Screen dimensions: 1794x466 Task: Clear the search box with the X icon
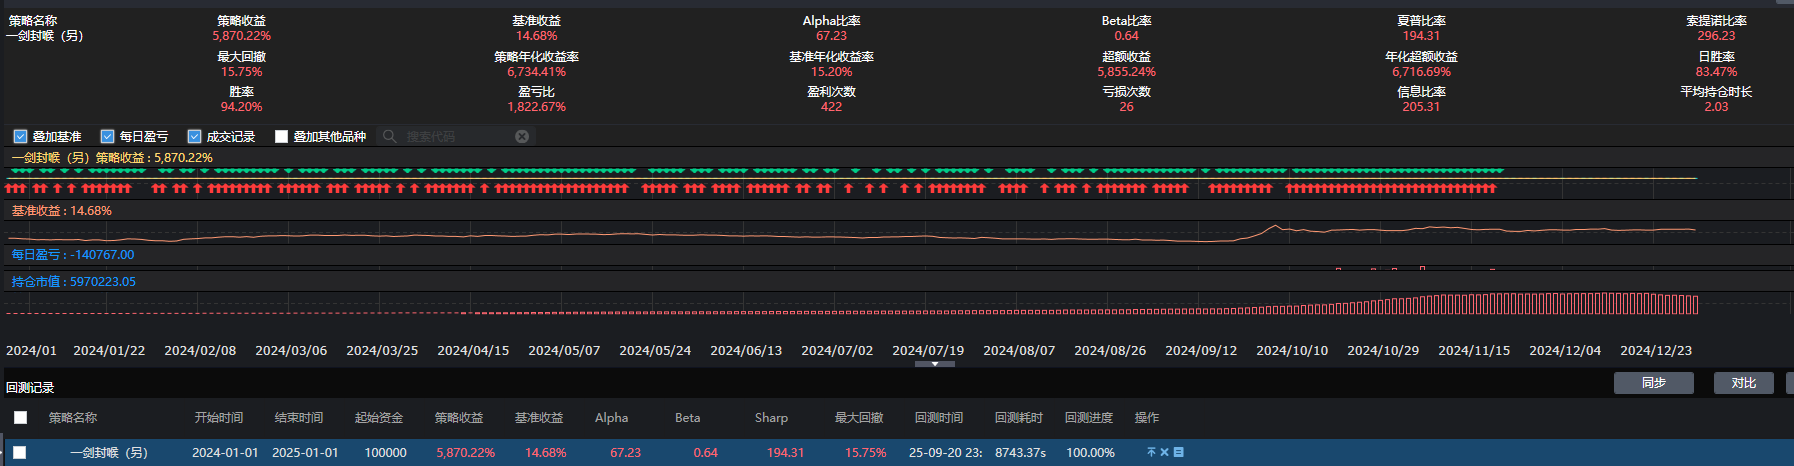pyautogui.click(x=522, y=136)
